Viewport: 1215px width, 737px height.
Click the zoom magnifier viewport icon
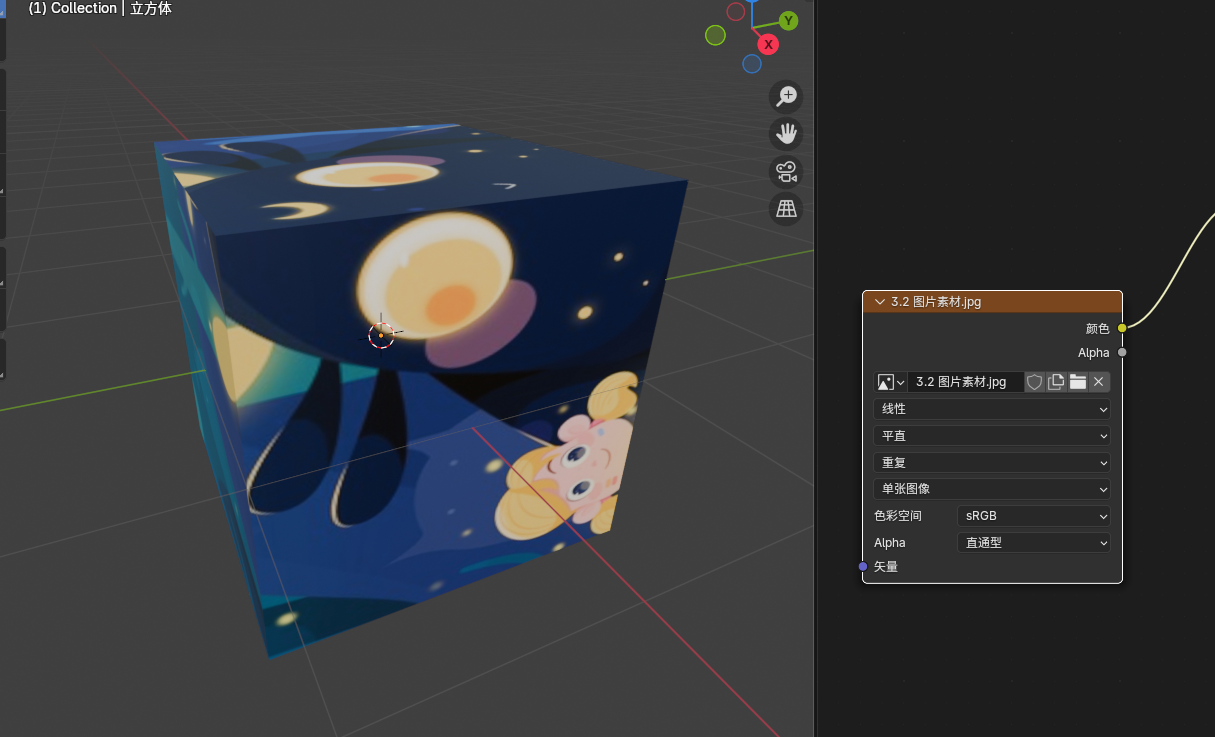(786, 96)
